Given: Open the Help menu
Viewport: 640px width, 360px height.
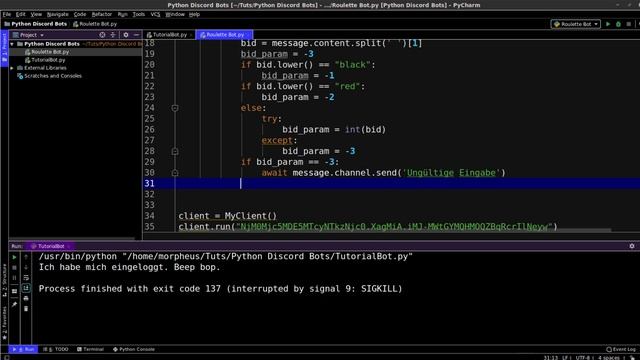Looking at the screenshot, I should coord(194,14).
